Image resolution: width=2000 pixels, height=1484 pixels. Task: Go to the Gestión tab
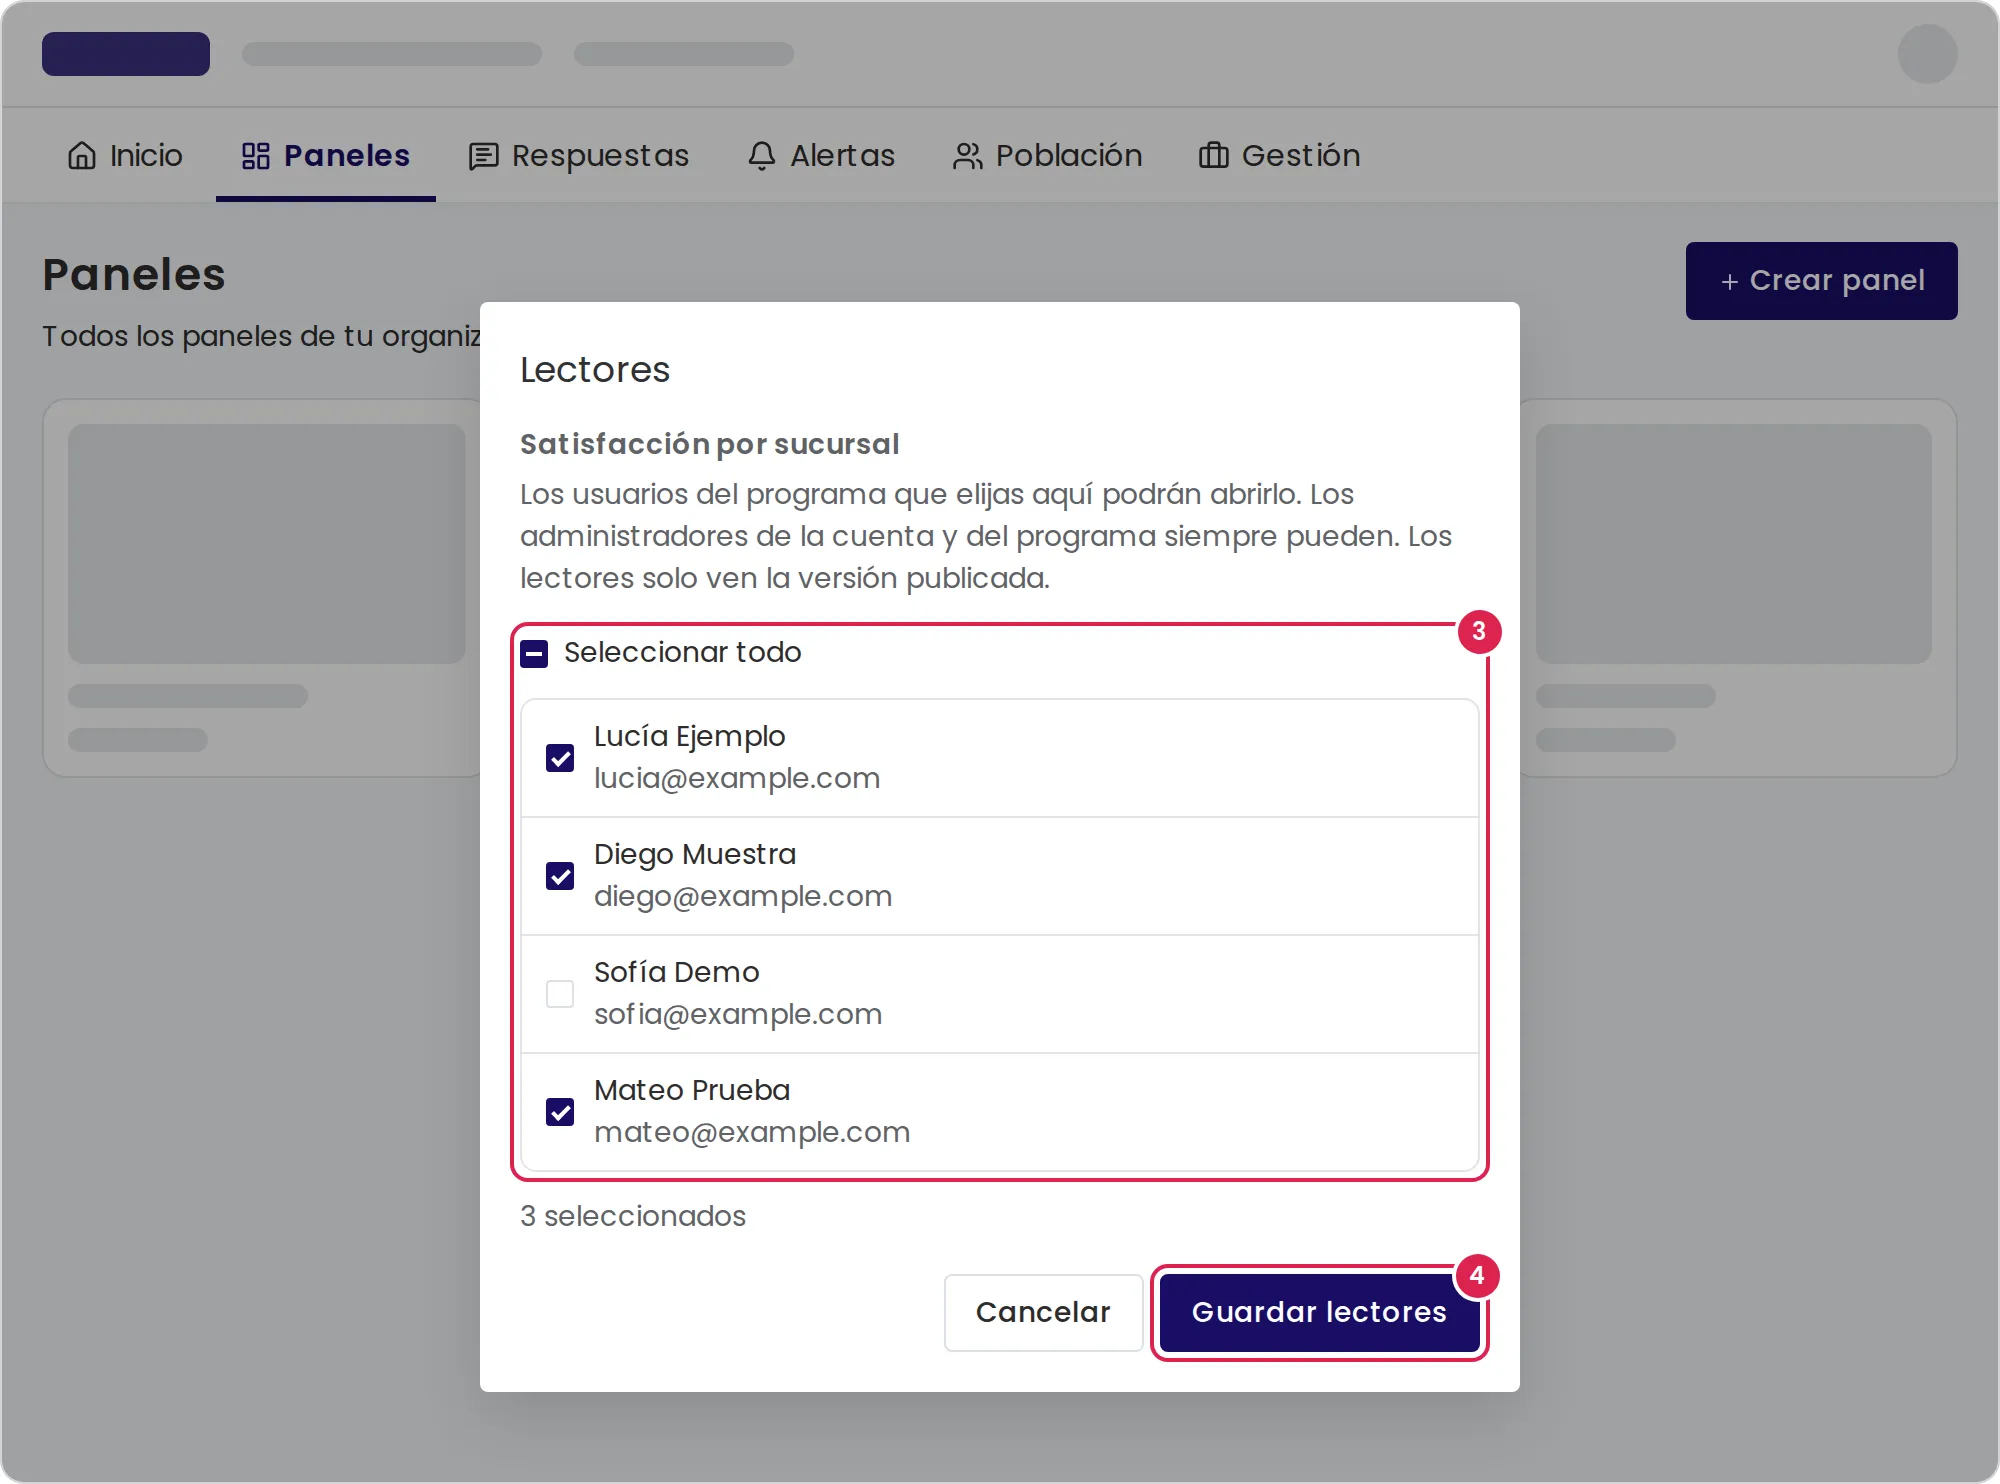(1279, 156)
